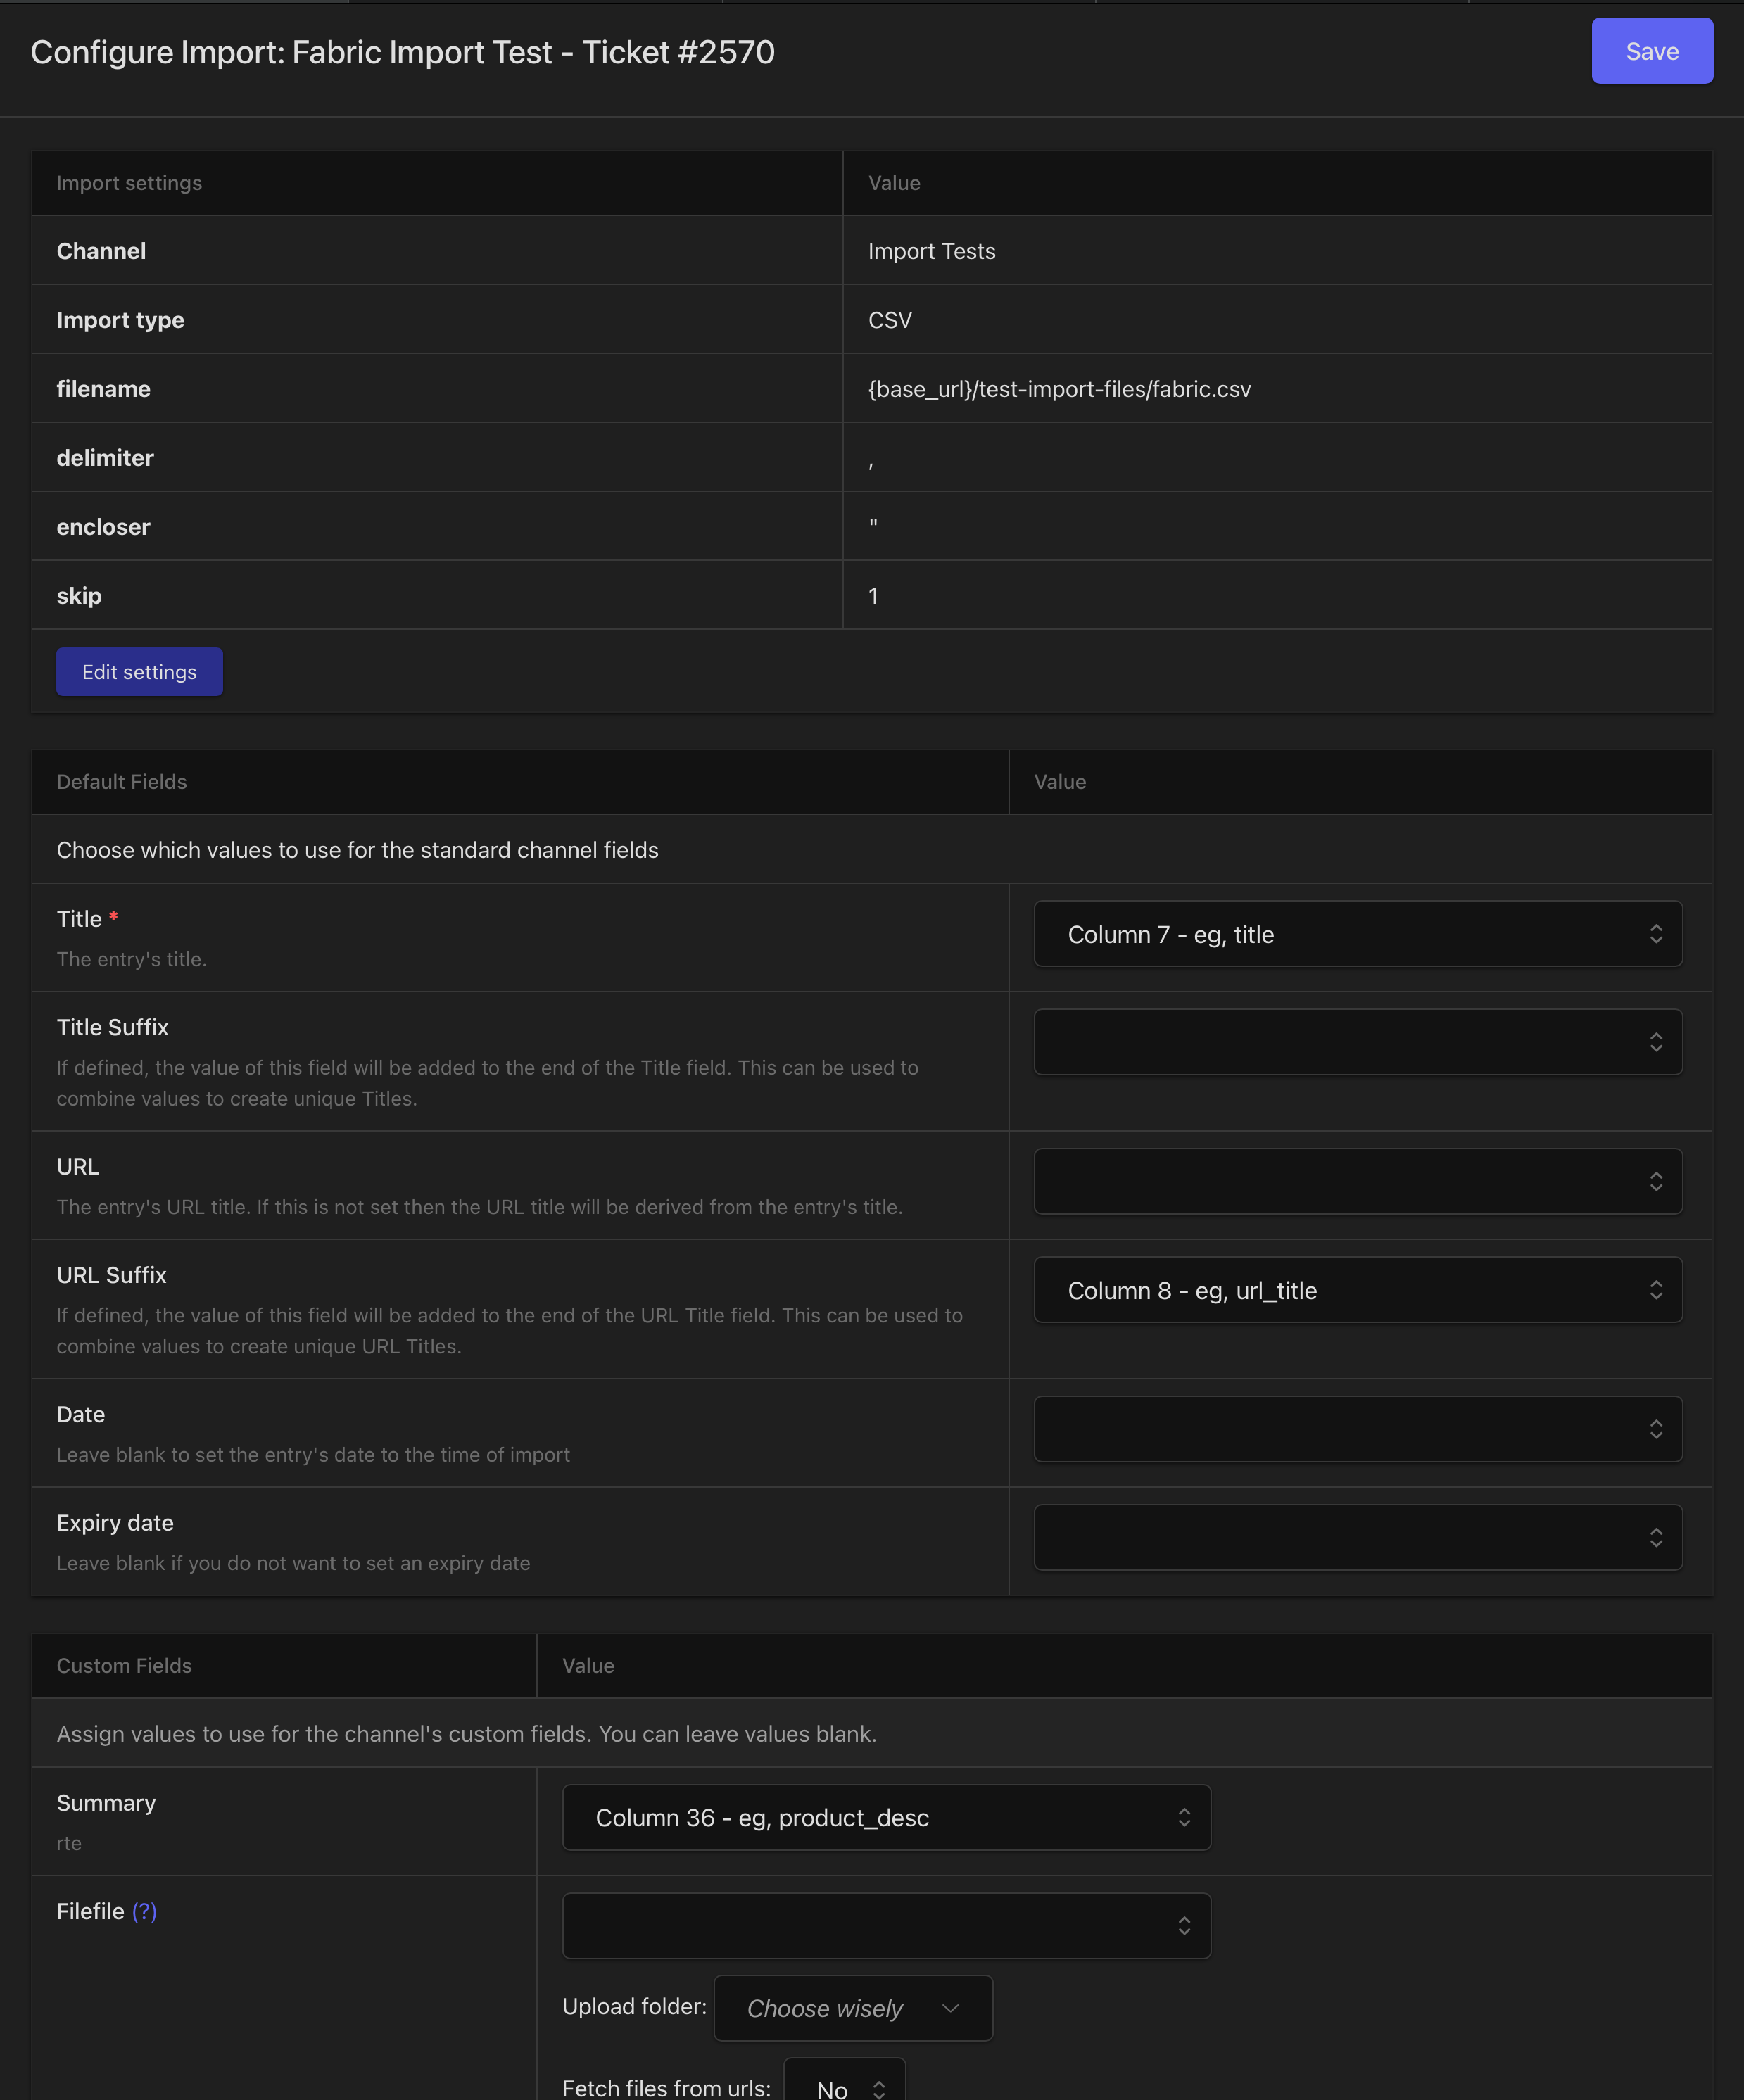
Task: Open the Upload folder Choose wisely dropdown
Action: click(853, 2008)
